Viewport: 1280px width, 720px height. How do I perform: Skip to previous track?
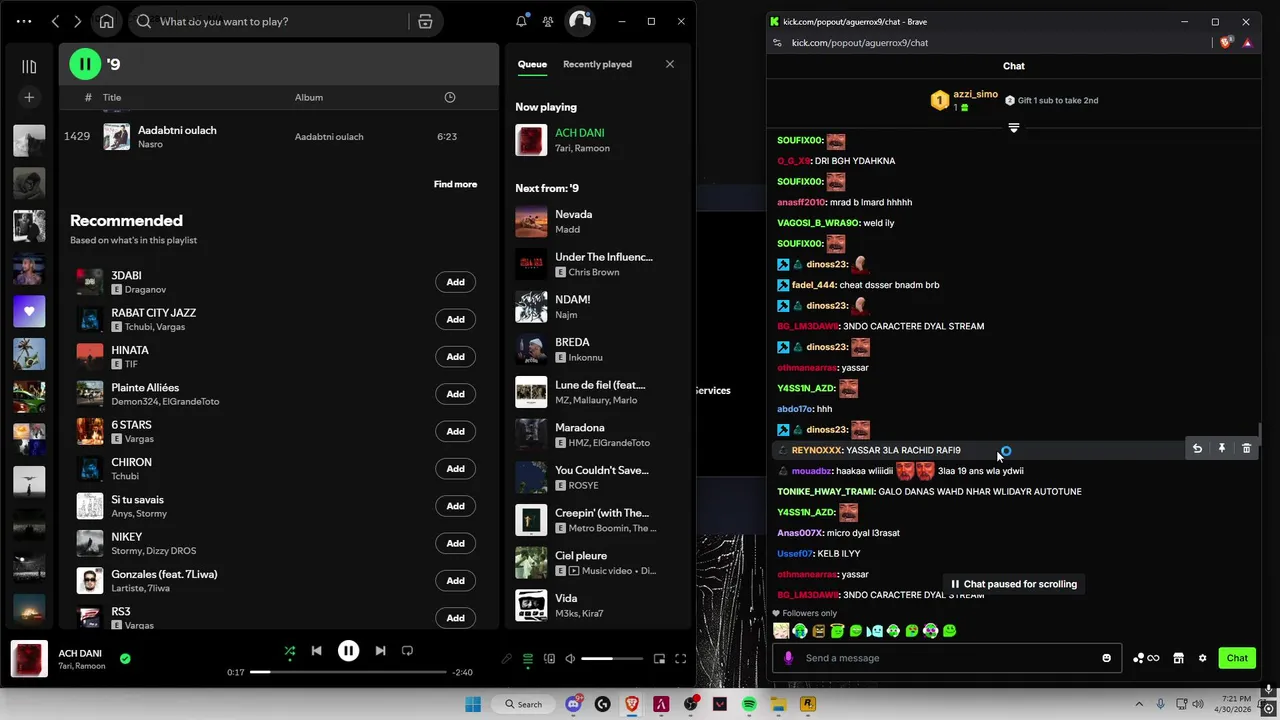[x=316, y=651]
